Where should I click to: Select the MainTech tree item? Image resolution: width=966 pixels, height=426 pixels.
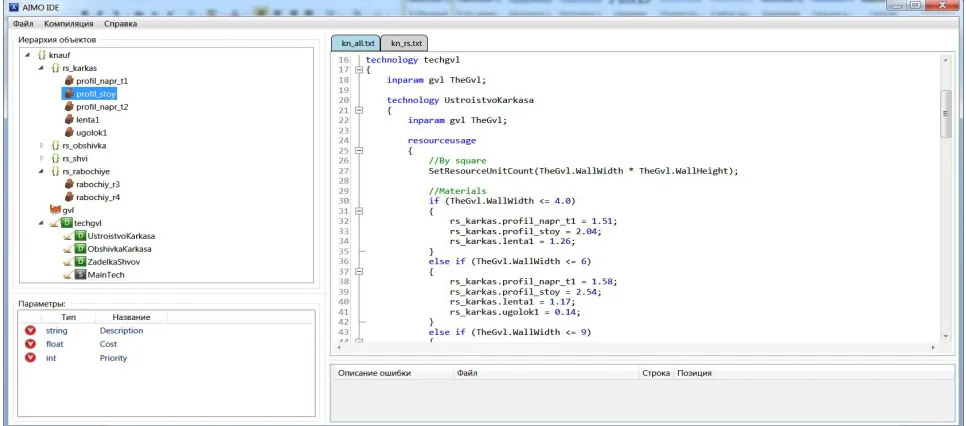click(x=106, y=275)
